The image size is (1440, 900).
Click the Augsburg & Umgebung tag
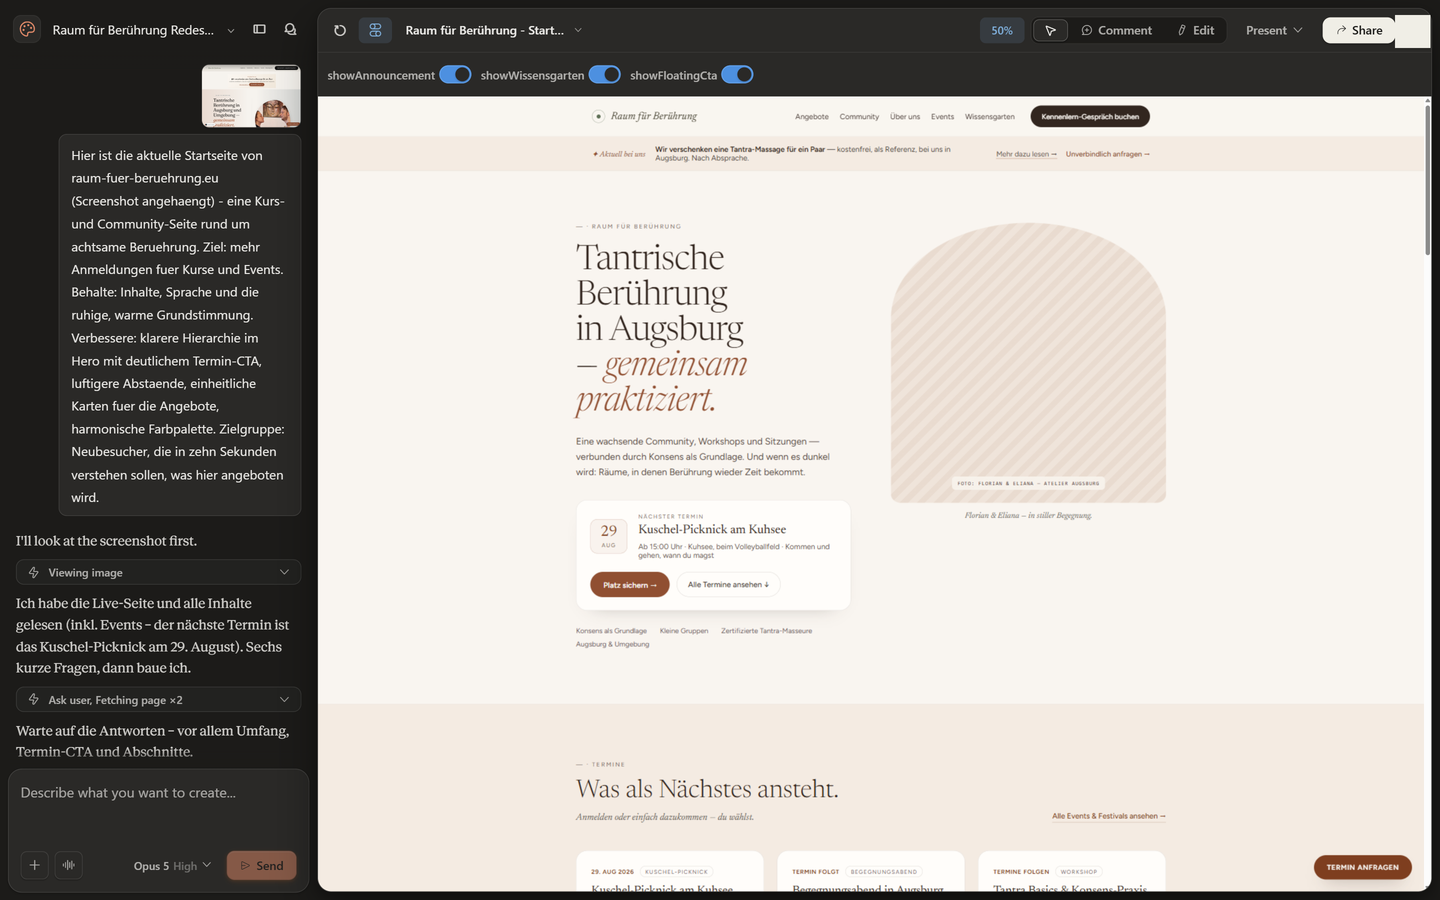tap(612, 644)
